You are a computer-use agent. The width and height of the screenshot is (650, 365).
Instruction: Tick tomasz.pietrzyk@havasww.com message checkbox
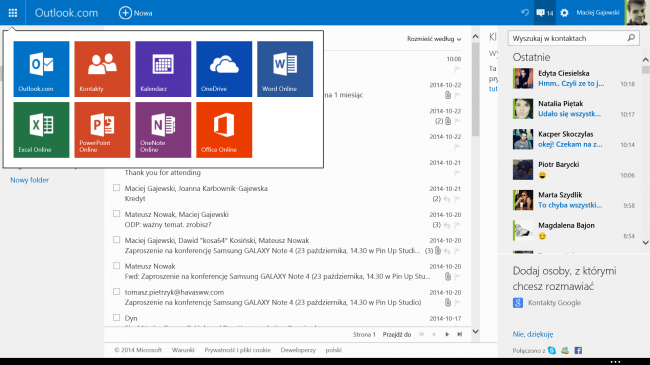[x=116, y=292]
